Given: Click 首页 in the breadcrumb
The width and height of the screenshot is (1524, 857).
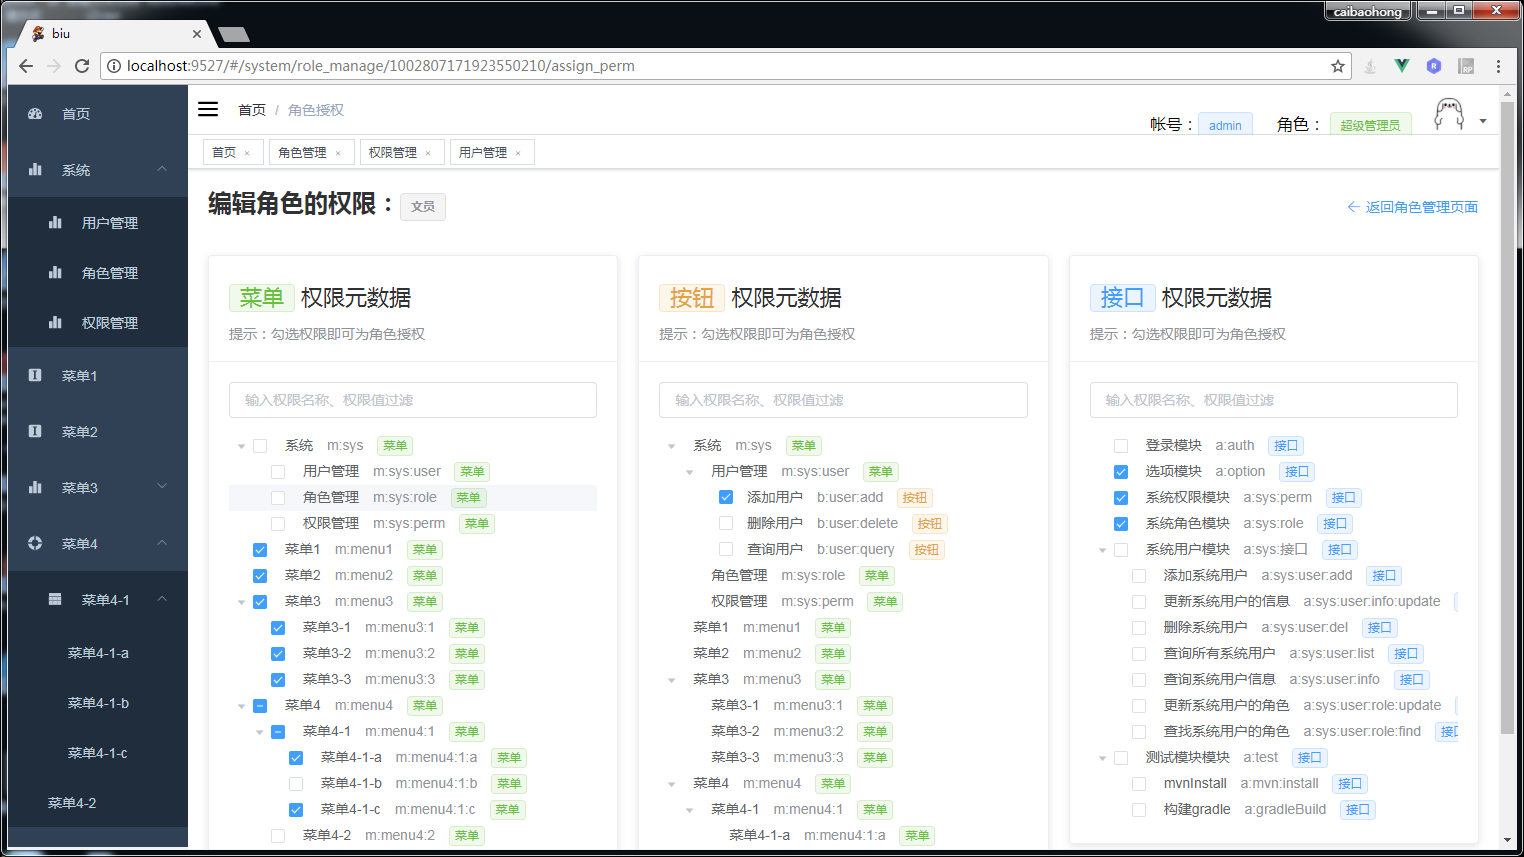Looking at the screenshot, I should [x=252, y=110].
